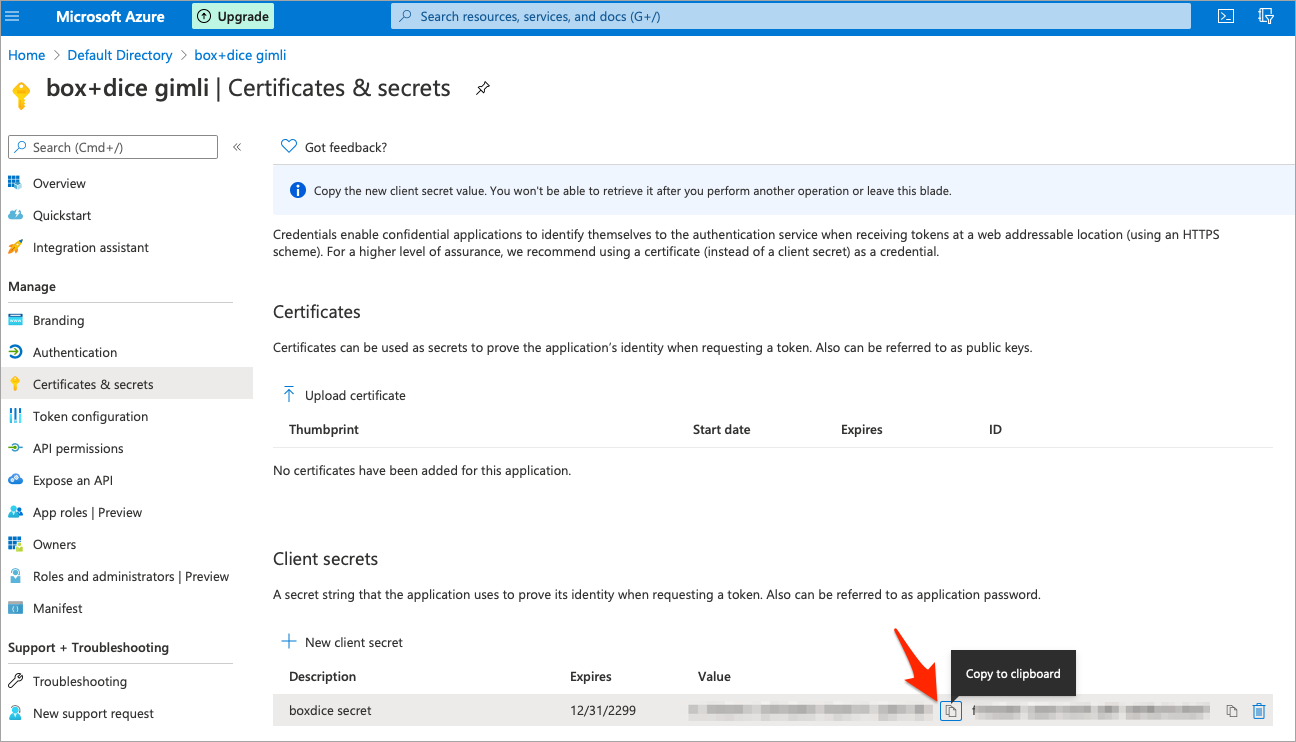1296x742 pixels.
Task: Copy the client secret value to clipboard
Action: point(951,711)
